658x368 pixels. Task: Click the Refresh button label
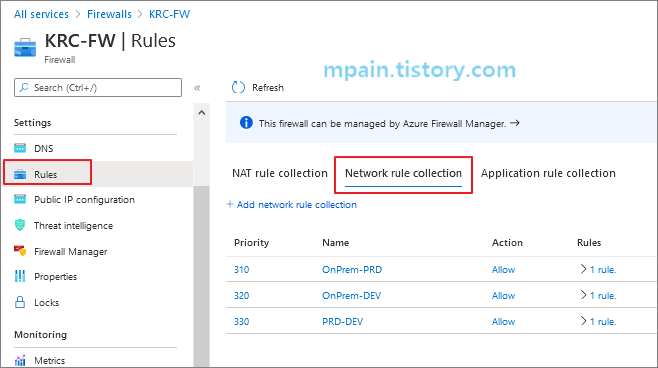268,88
